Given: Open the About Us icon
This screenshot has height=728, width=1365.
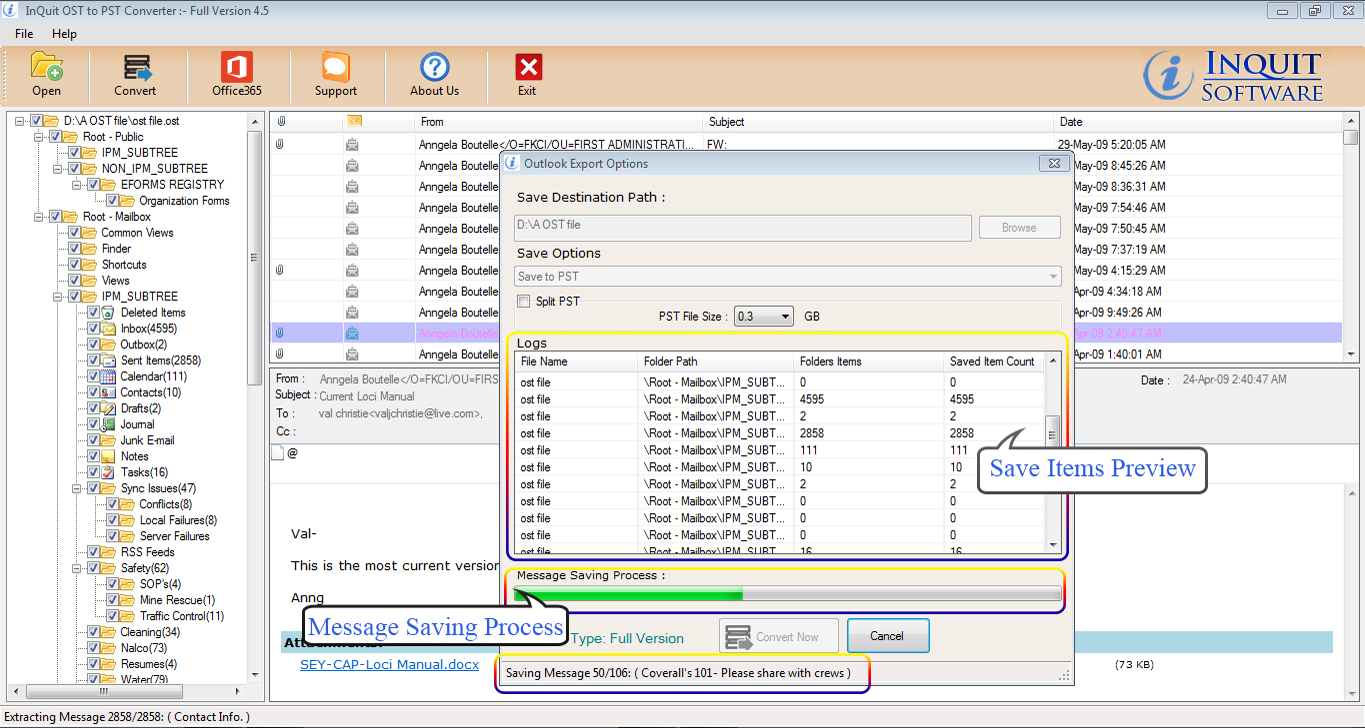Looking at the screenshot, I should tap(434, 68).
